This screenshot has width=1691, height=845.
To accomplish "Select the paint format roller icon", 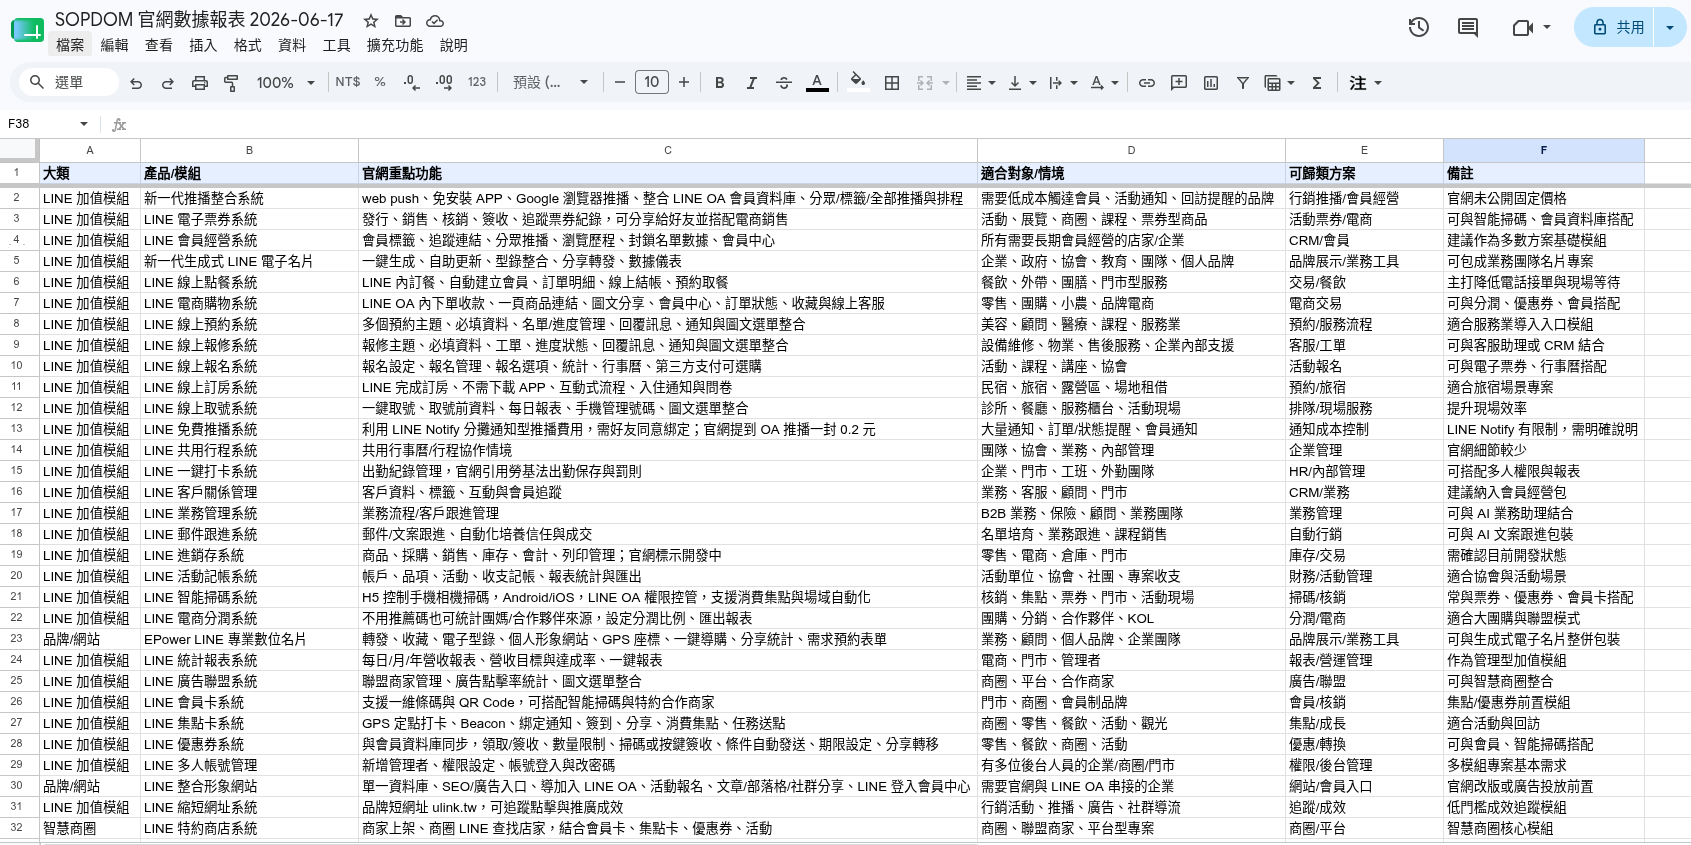I will point(232,83).
